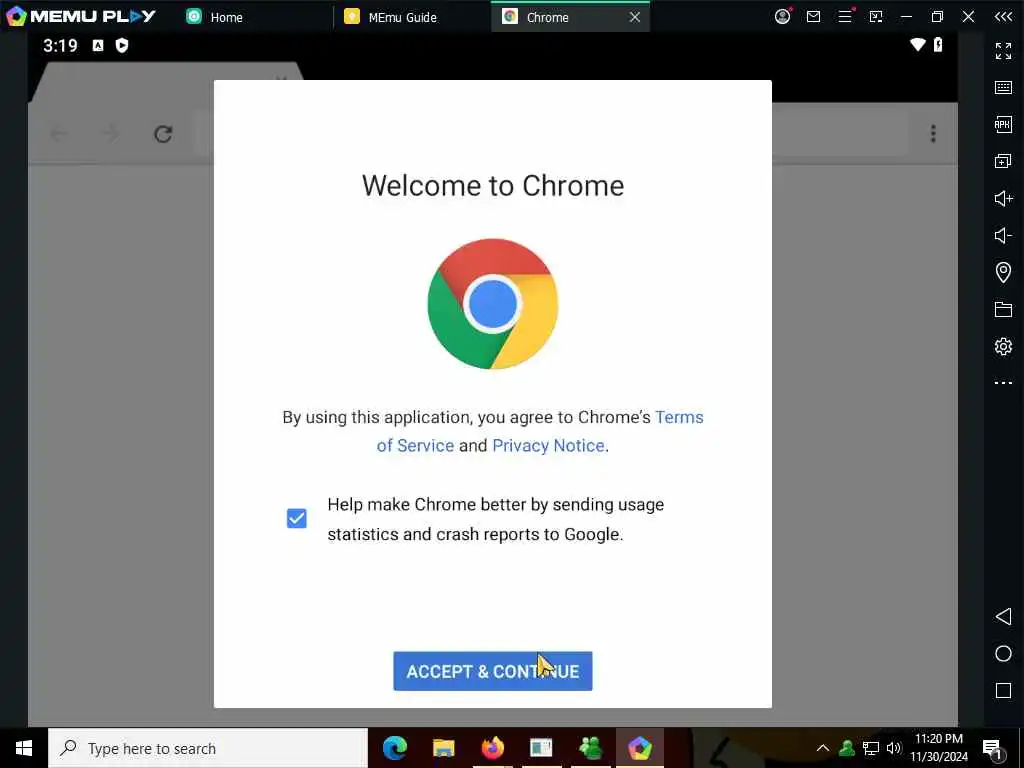Open the MEmu shared folder icon

pyautogui.click(x=1003, y=309)
